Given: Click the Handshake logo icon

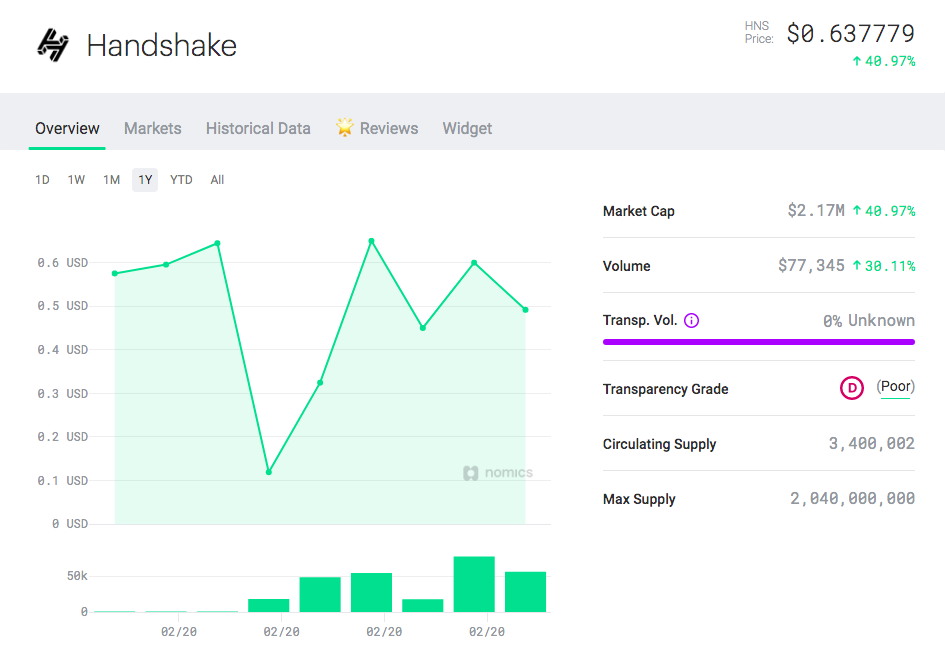Looking at the screenshot, I should point(53,45).
